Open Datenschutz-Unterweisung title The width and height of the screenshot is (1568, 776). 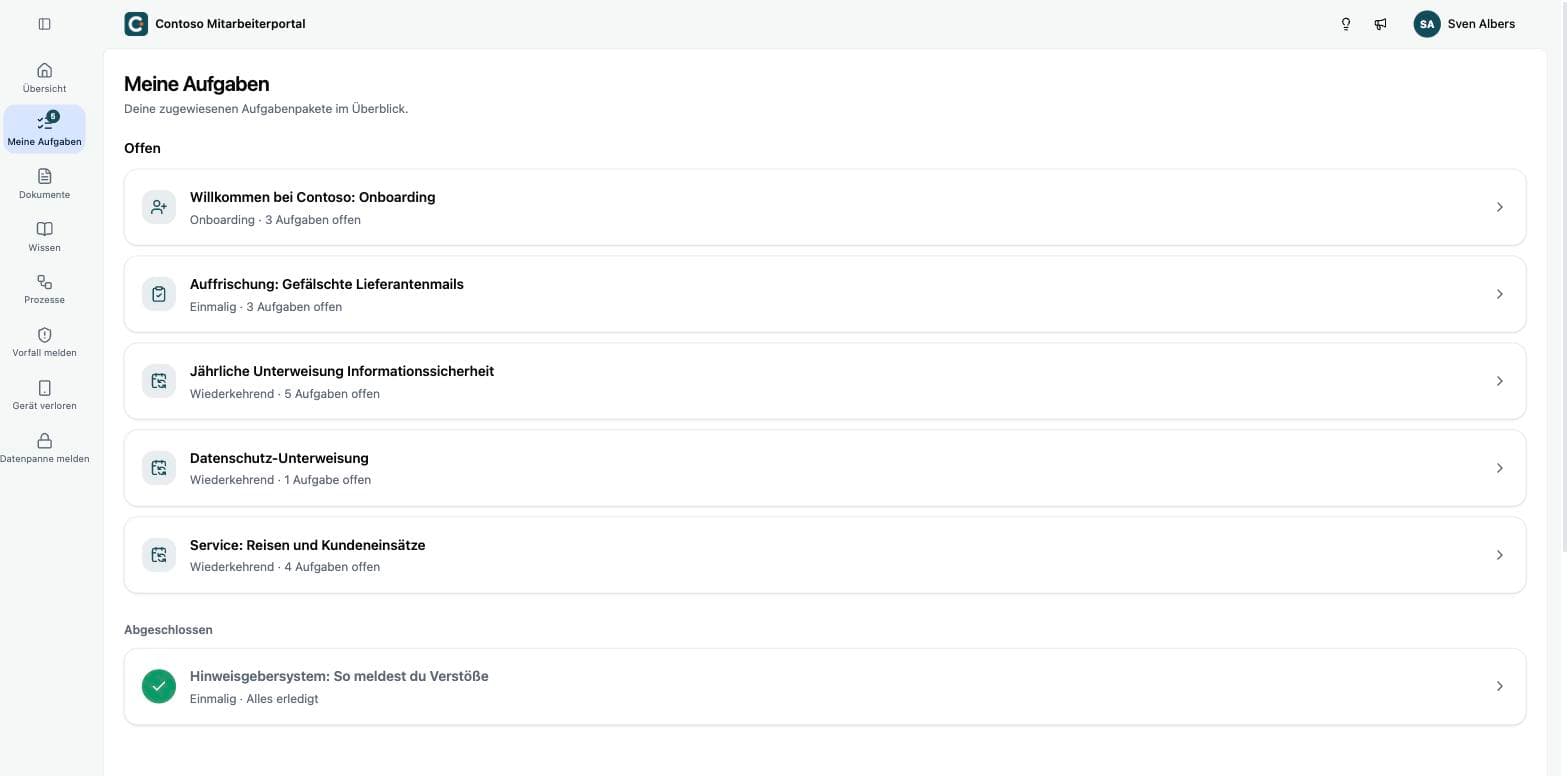coord(279,458)
